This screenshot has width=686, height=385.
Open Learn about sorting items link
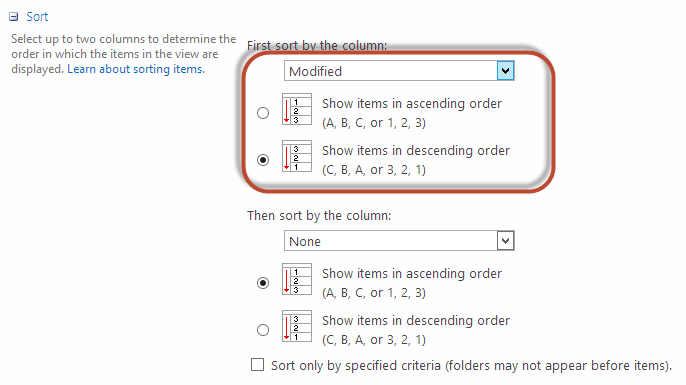pyautogui.click(x=136, y=69)
